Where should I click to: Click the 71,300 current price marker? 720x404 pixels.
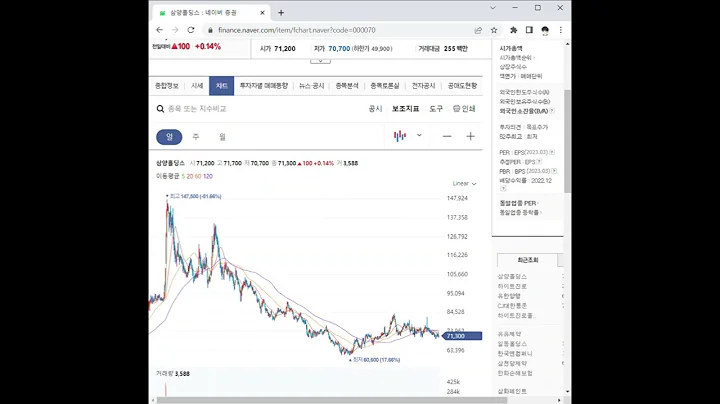pos(462,336)
